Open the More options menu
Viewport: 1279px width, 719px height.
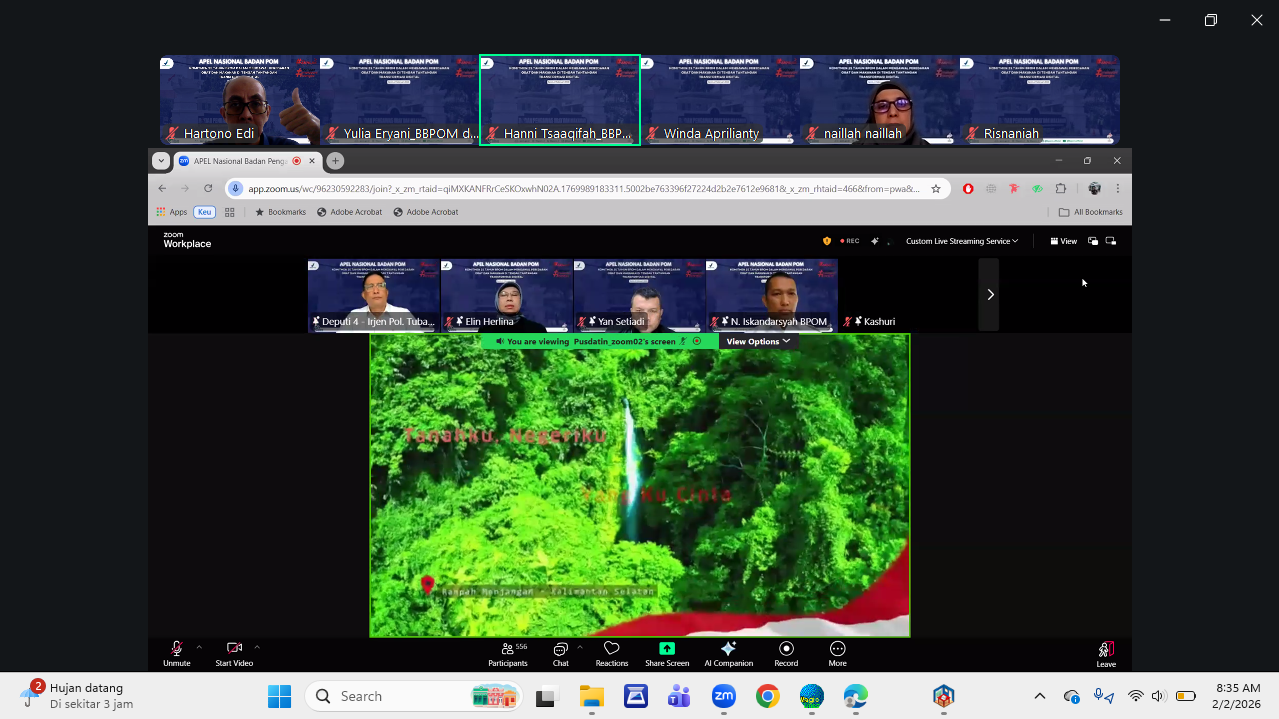(x=837, y=649)
